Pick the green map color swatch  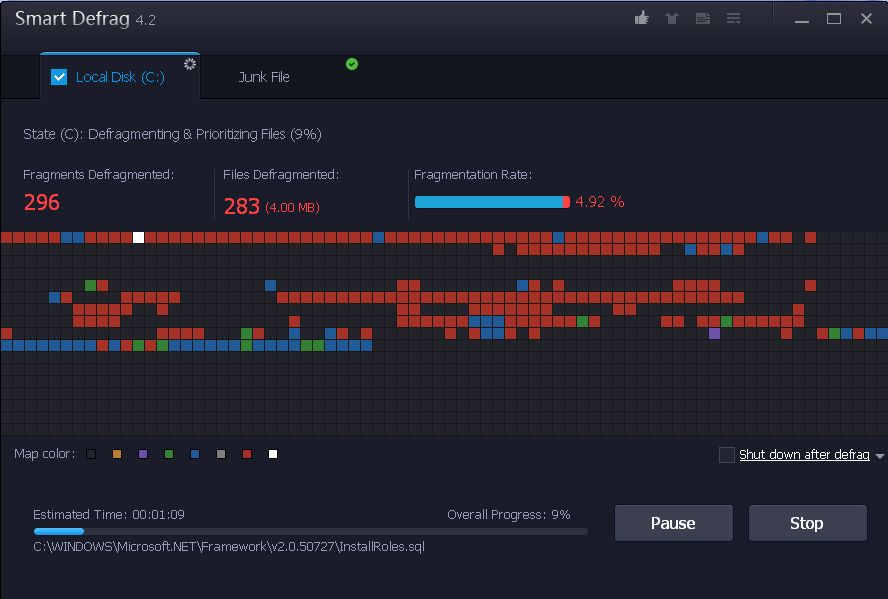(x=169, y=454)
